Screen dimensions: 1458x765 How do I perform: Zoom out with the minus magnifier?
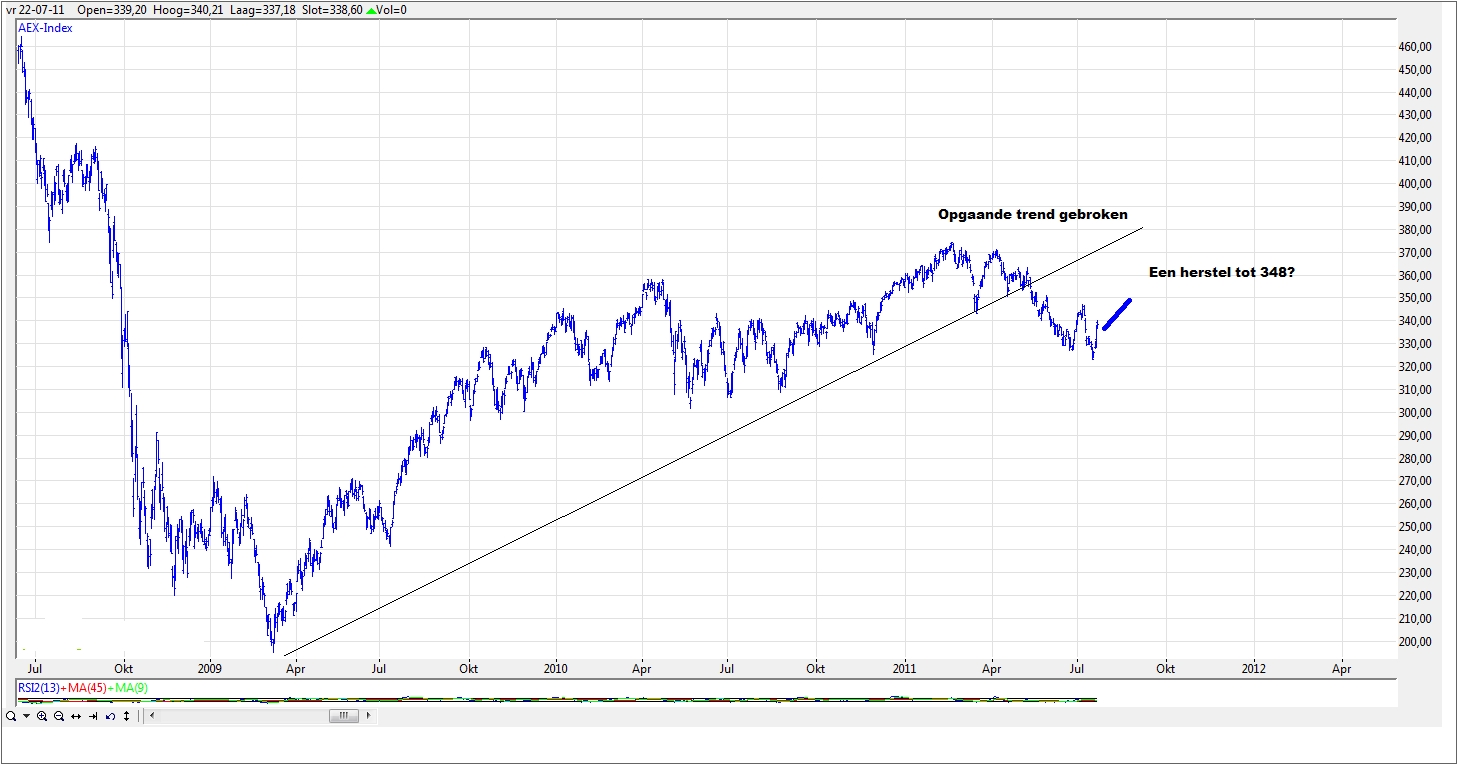tap(59, 716)
